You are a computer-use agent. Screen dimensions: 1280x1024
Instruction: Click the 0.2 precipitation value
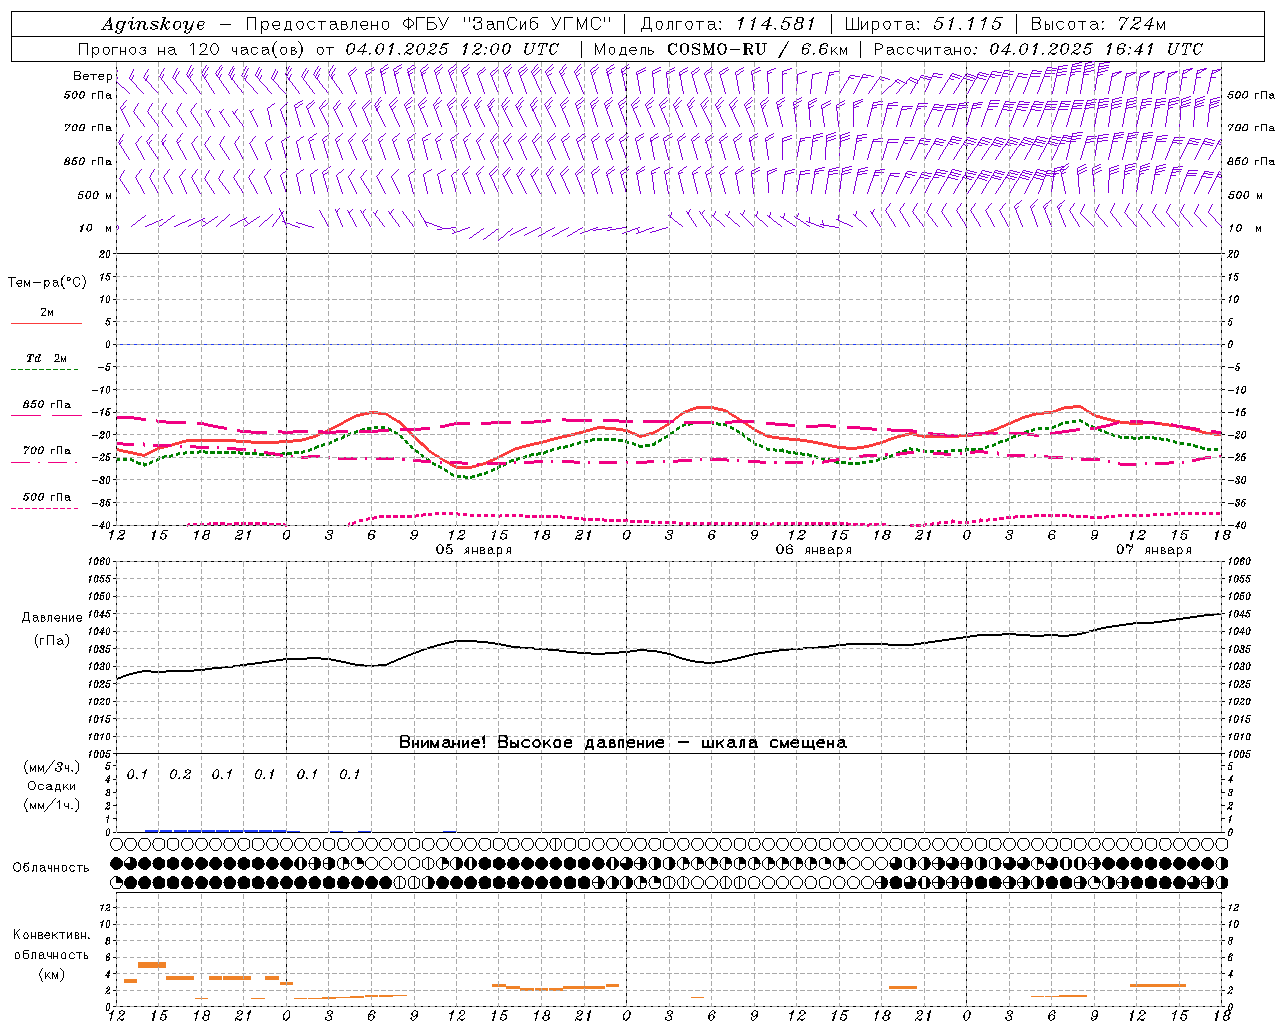click(x=180, y=774)
